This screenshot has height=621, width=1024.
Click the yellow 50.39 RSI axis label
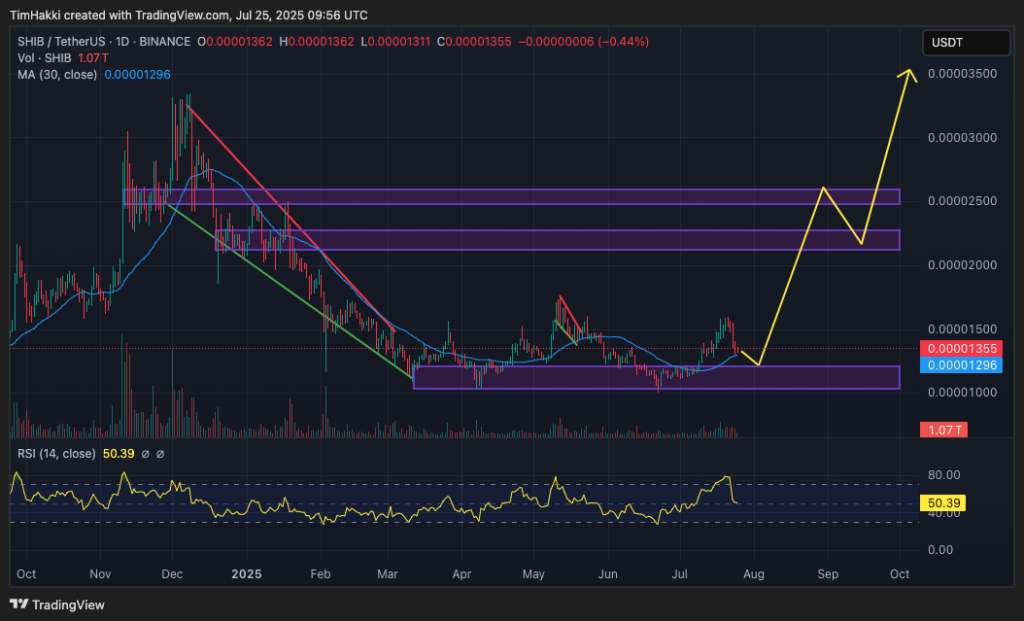pyautogui.click(x=944, y=501)
